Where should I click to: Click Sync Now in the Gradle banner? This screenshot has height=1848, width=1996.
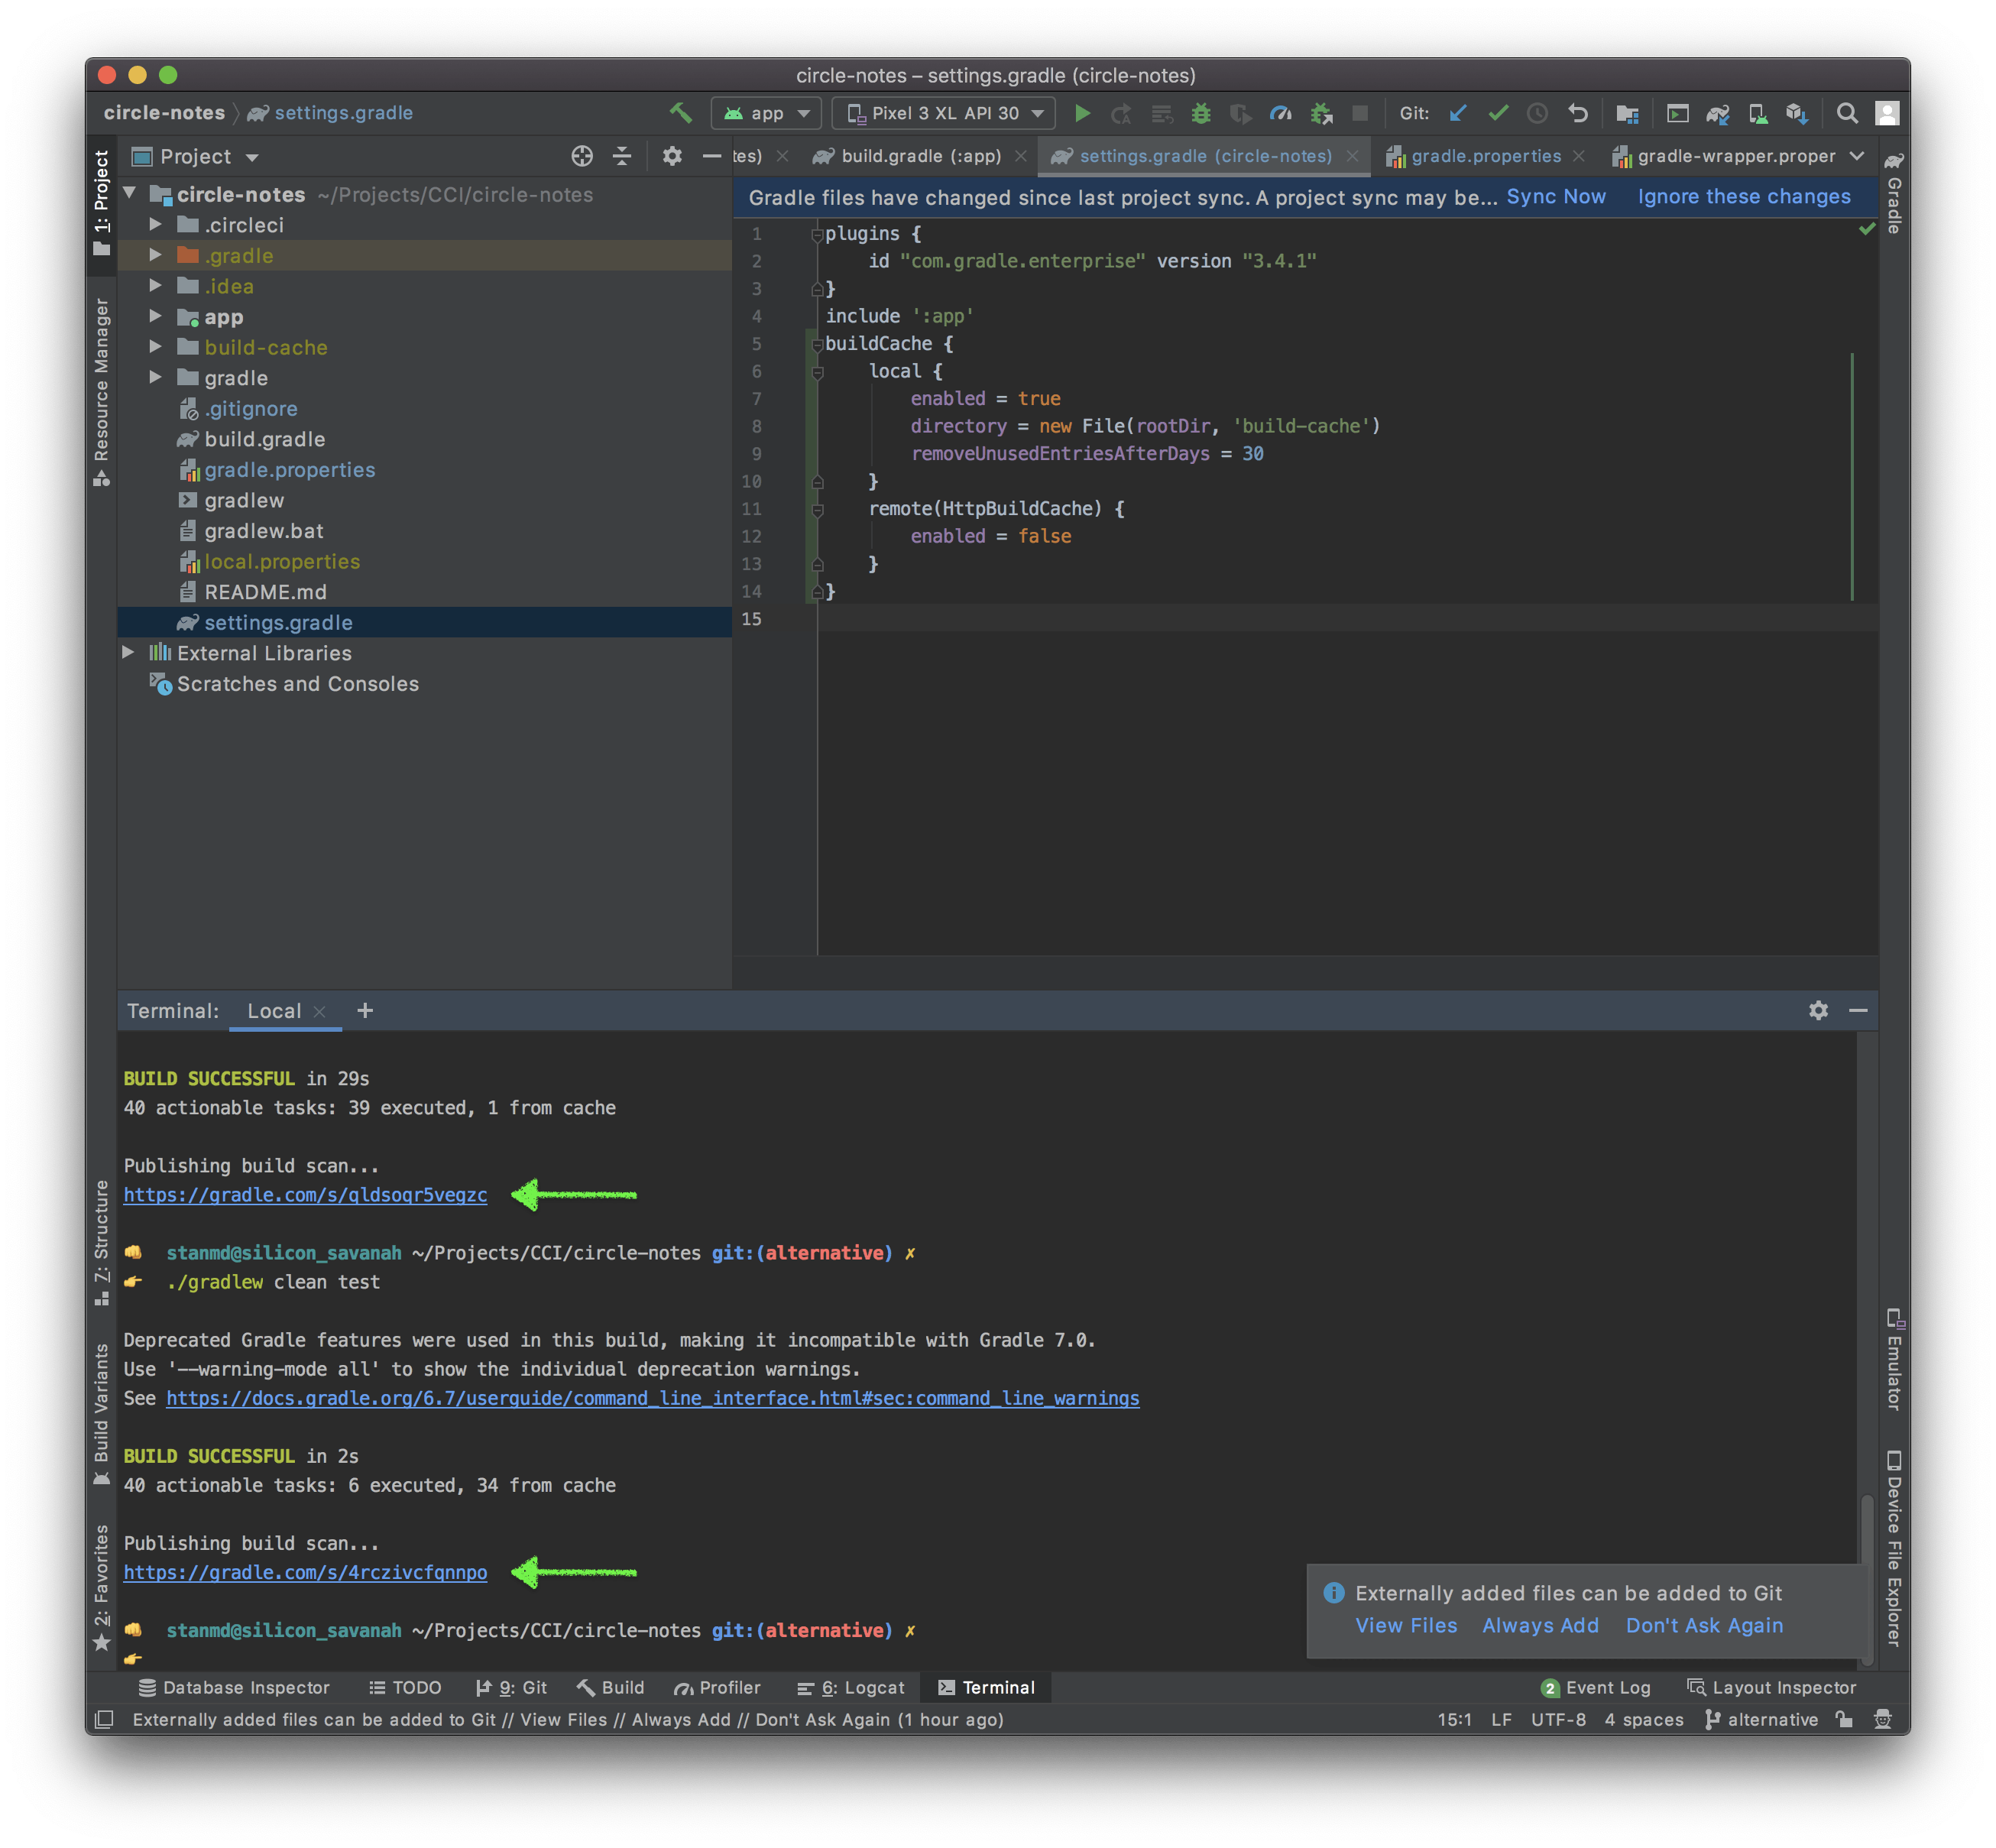(x=1556, y=197)
